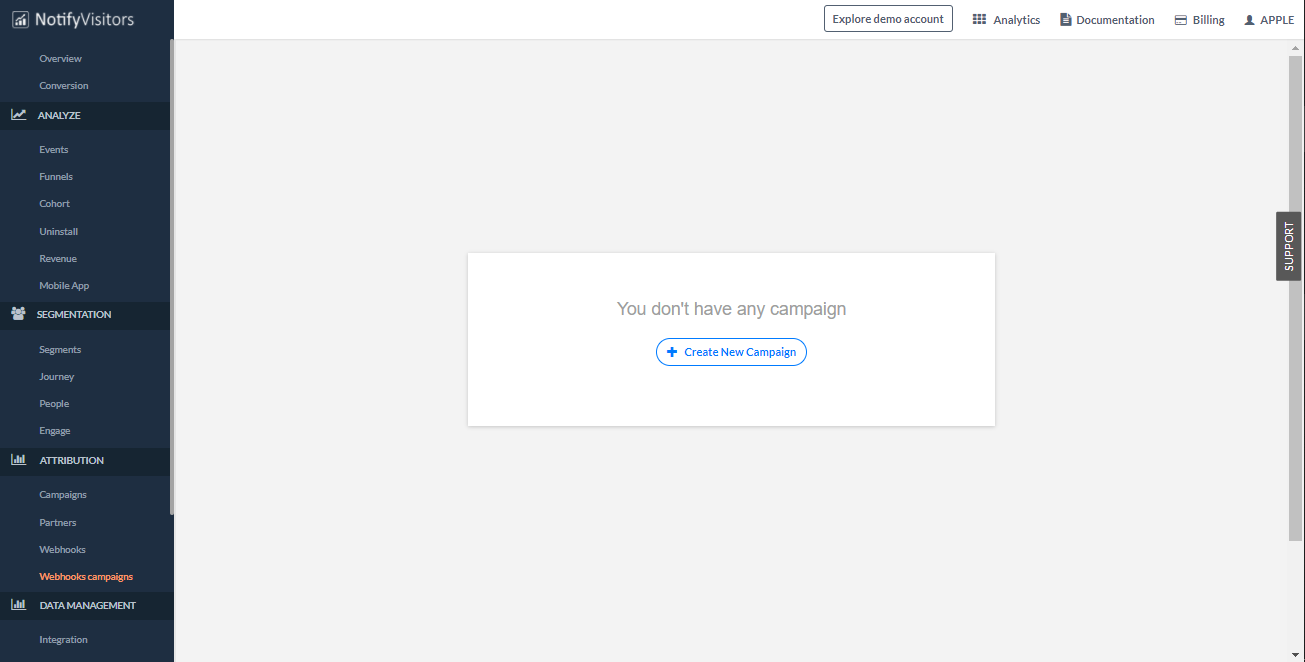Collapse the ANALYZE section header
1305x662 pixels.
point(59,116)
